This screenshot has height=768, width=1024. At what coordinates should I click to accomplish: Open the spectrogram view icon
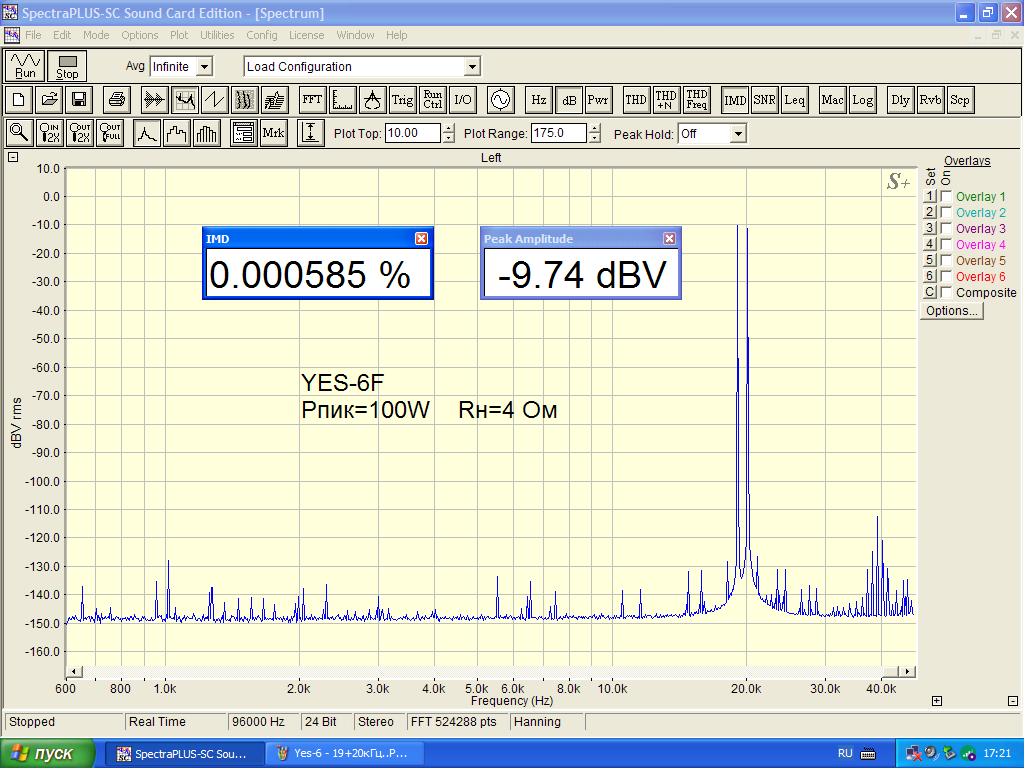click(245, 100)
